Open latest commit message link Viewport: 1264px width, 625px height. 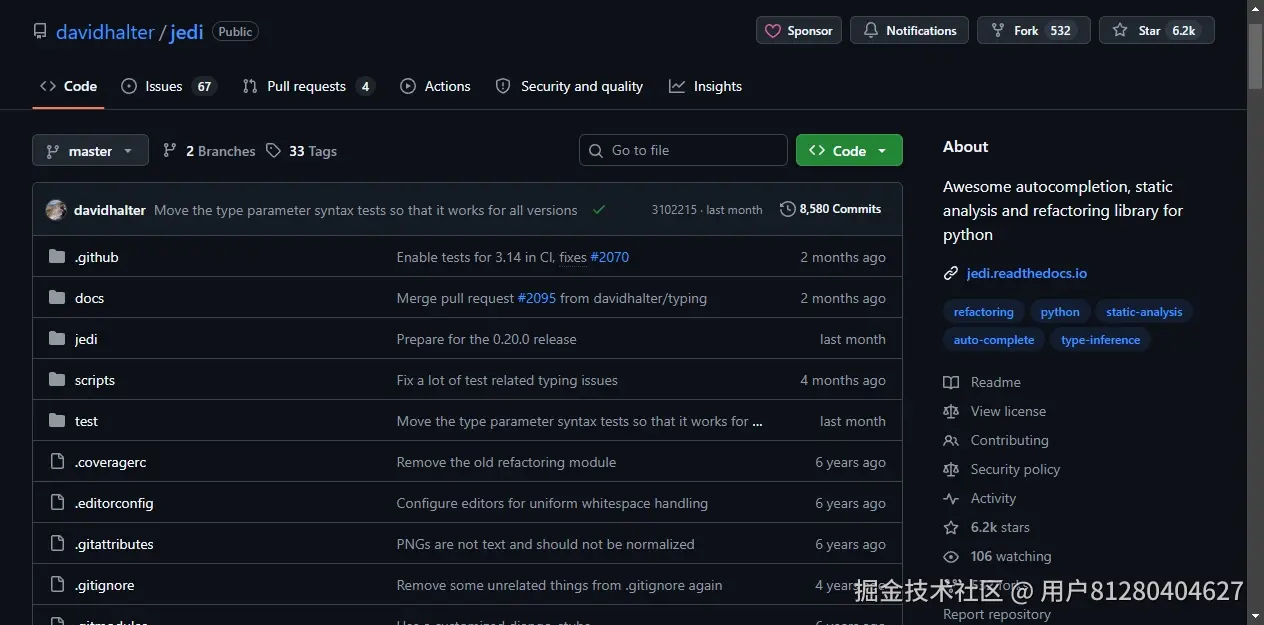pos(366,210)
